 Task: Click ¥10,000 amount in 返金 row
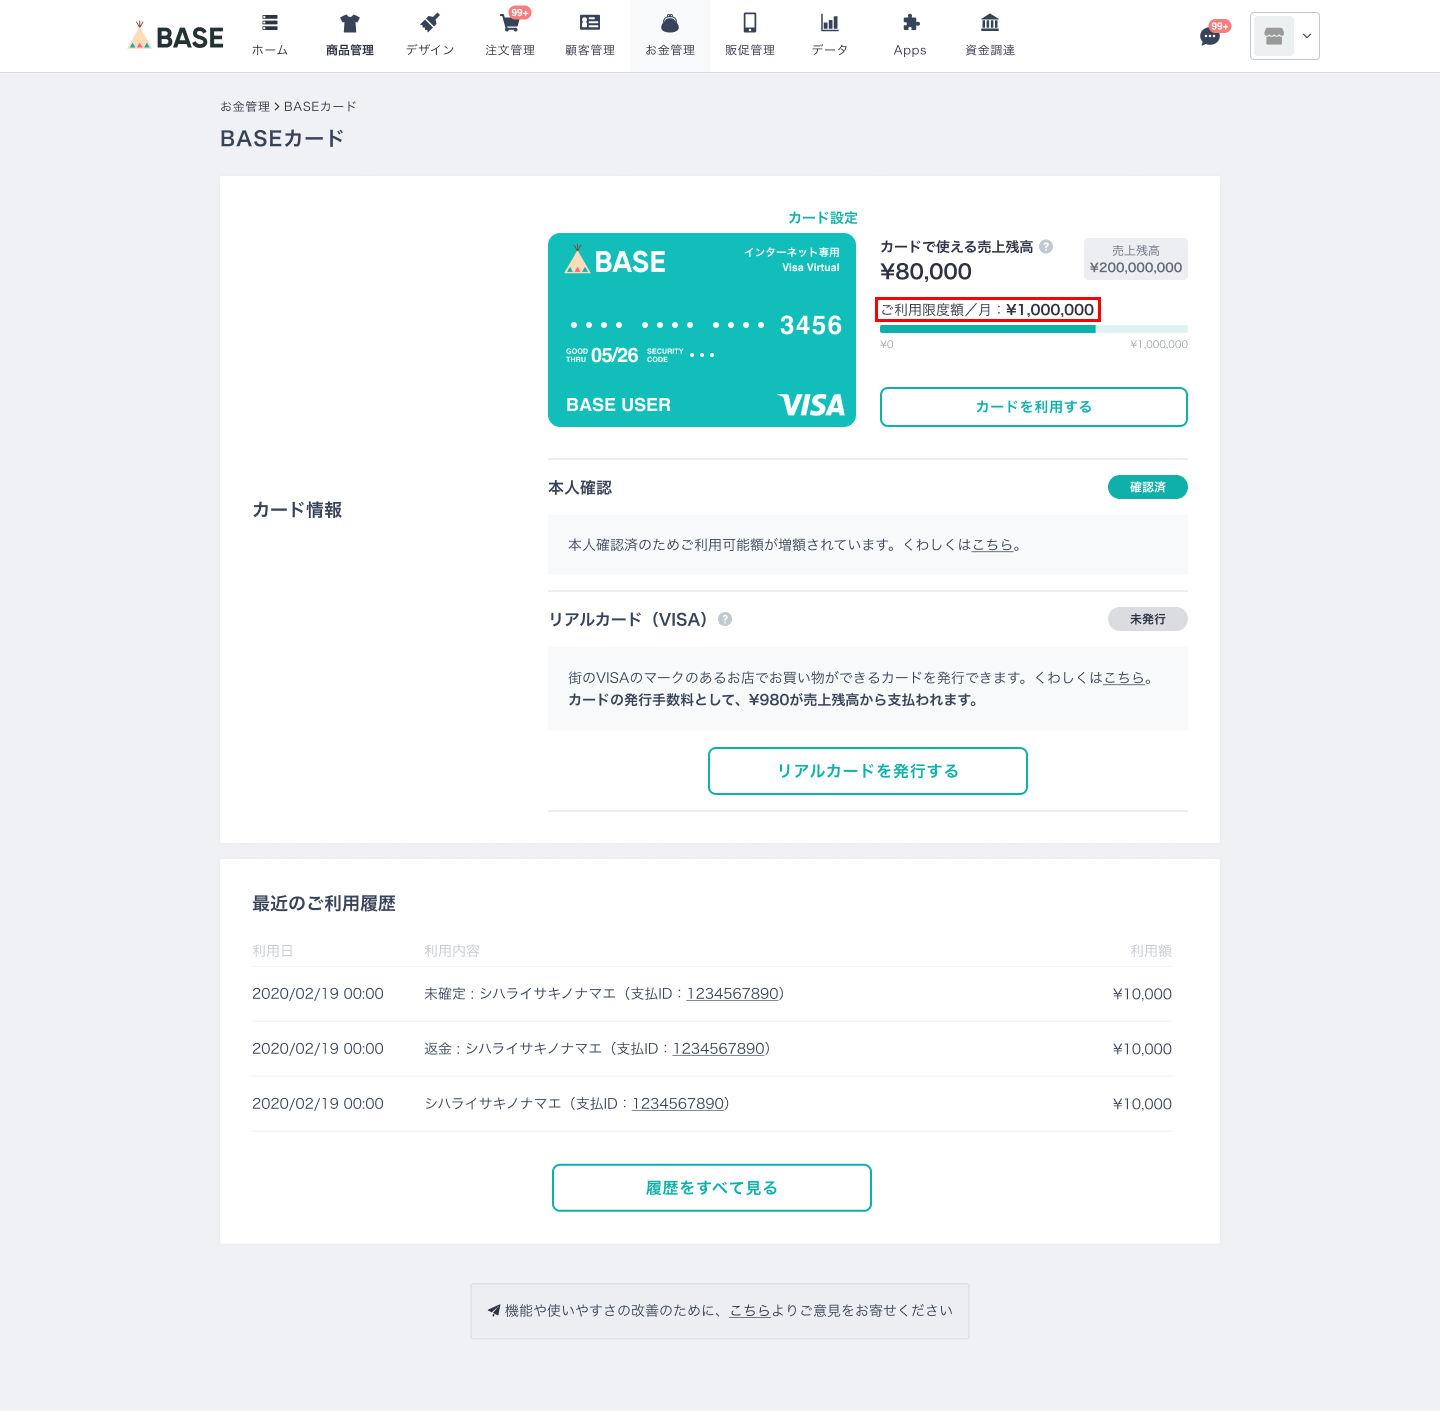(1142, 1048)
